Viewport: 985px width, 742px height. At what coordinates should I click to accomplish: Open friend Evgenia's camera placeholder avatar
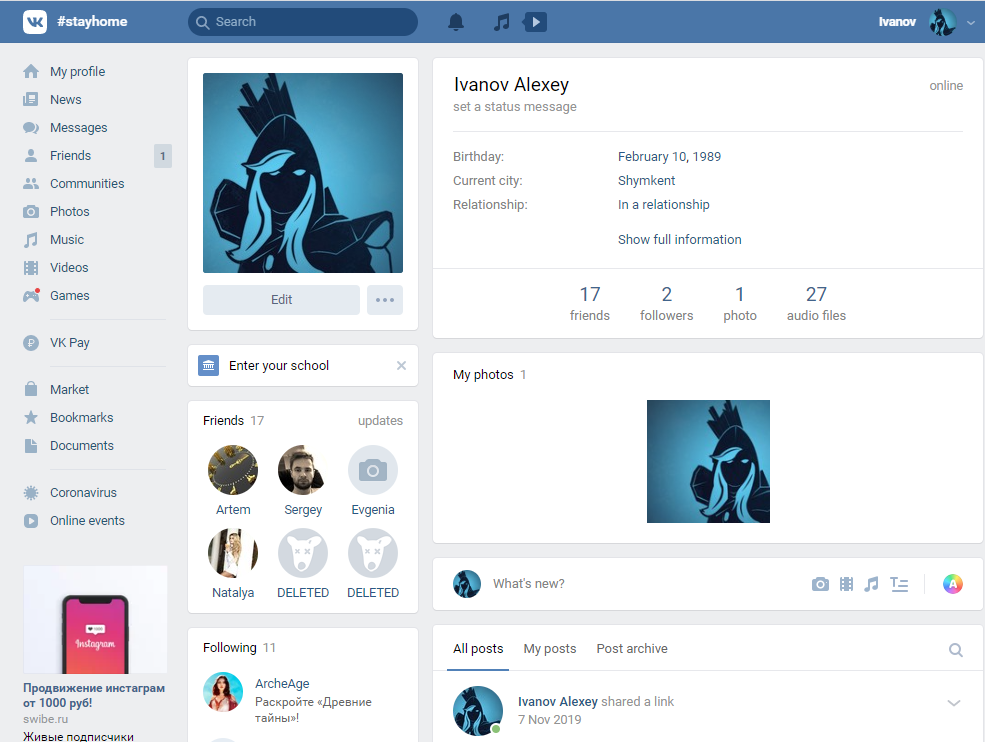373,470
